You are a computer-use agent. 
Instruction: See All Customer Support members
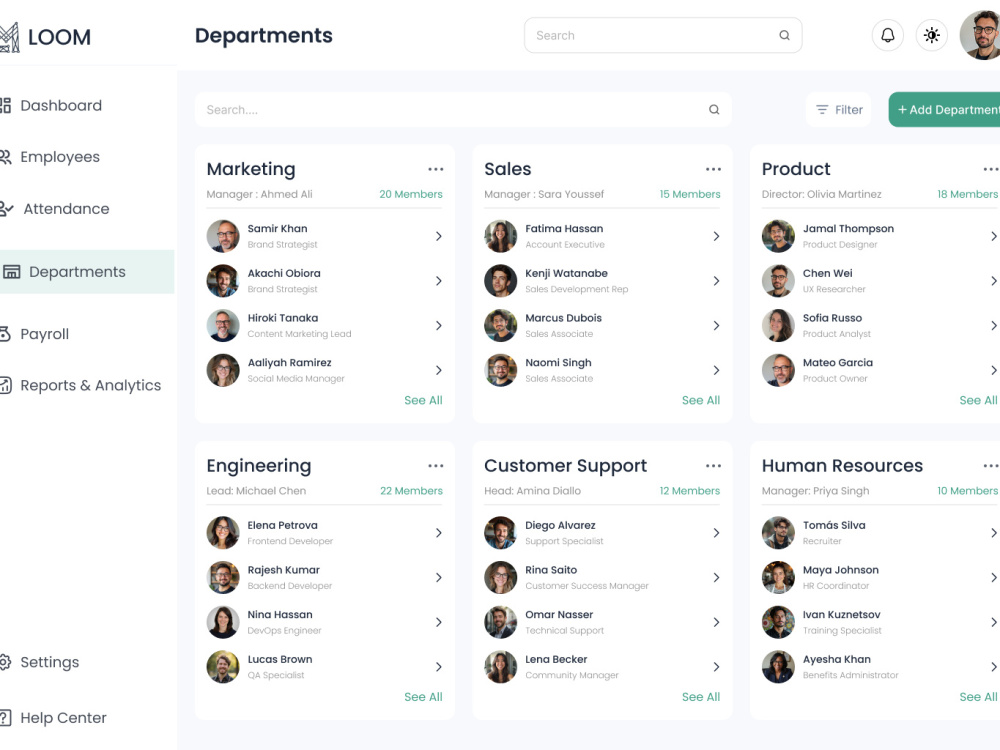tap(700, 696)
